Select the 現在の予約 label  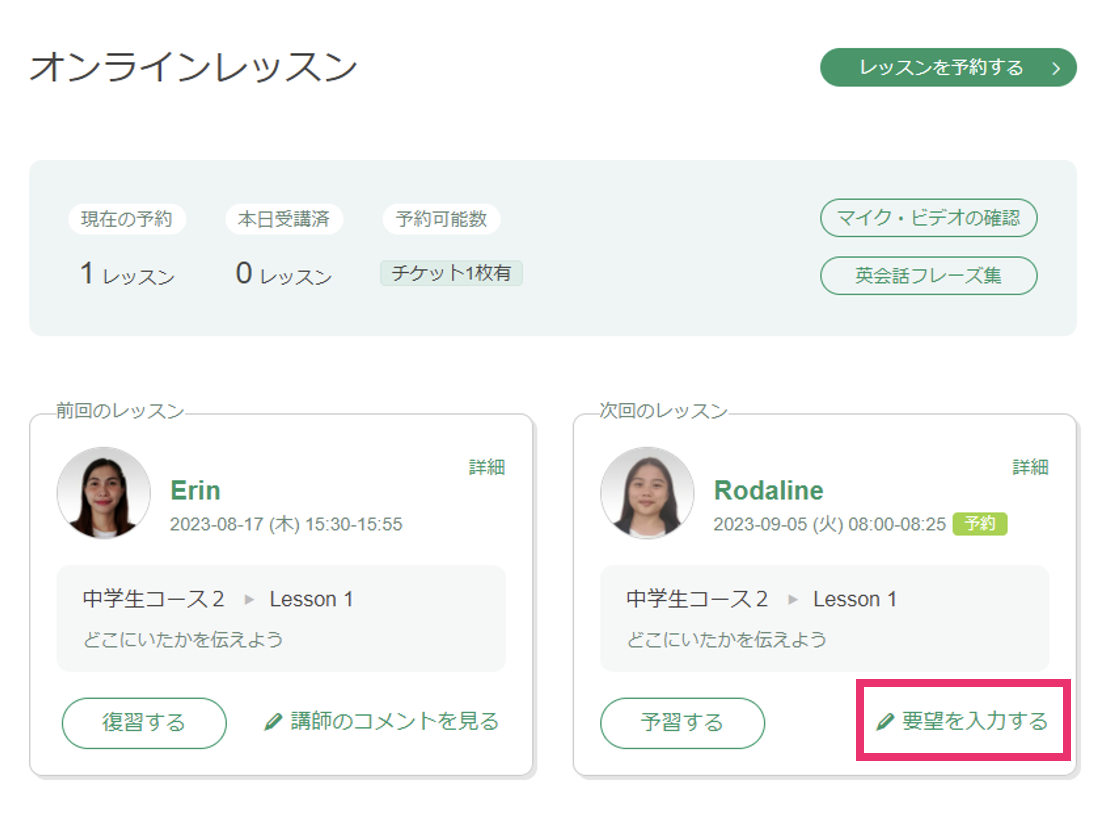127,219
